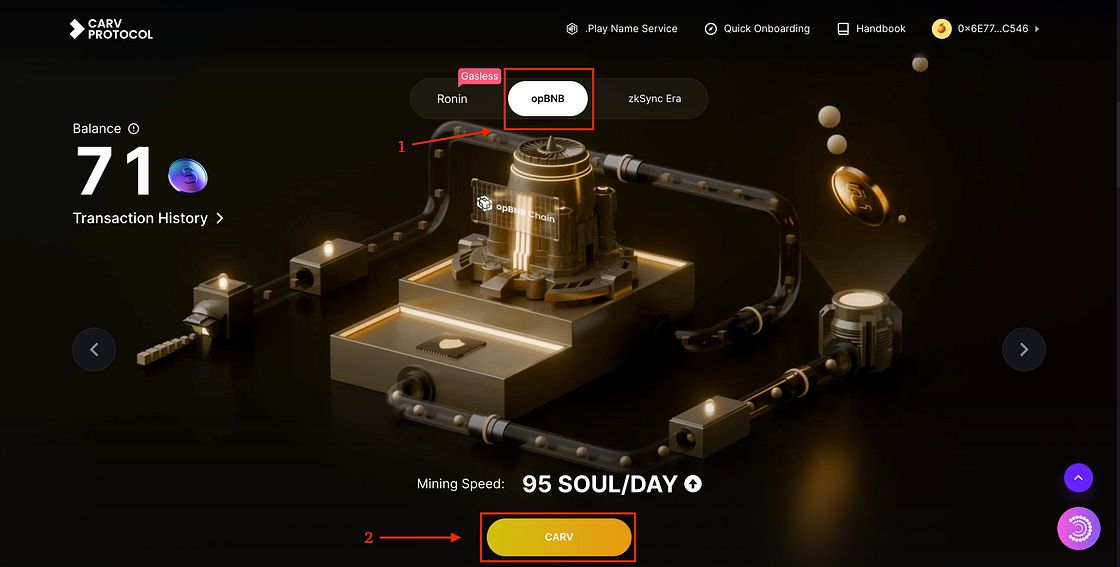Switch to the zkSync Era network
The height and width of the screenshot is (567, 1120).
pyautogui.click(x=654, y=99)
